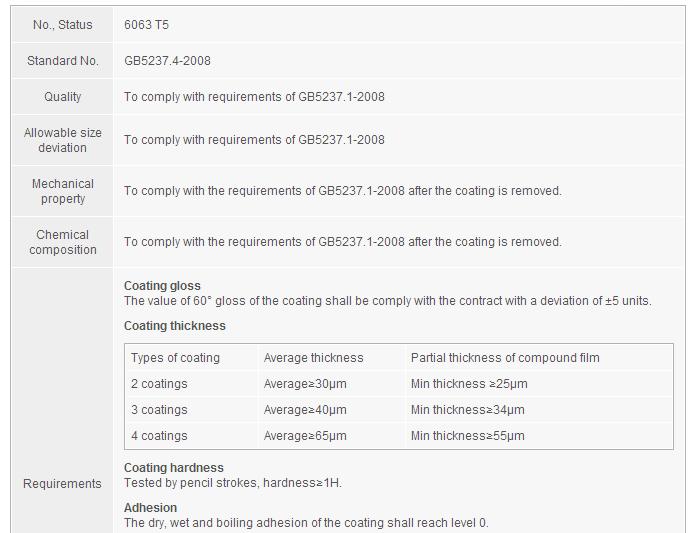Select the "2 coatings" table cell
Screen dimensions: 697x533
(x=159, y=384)
